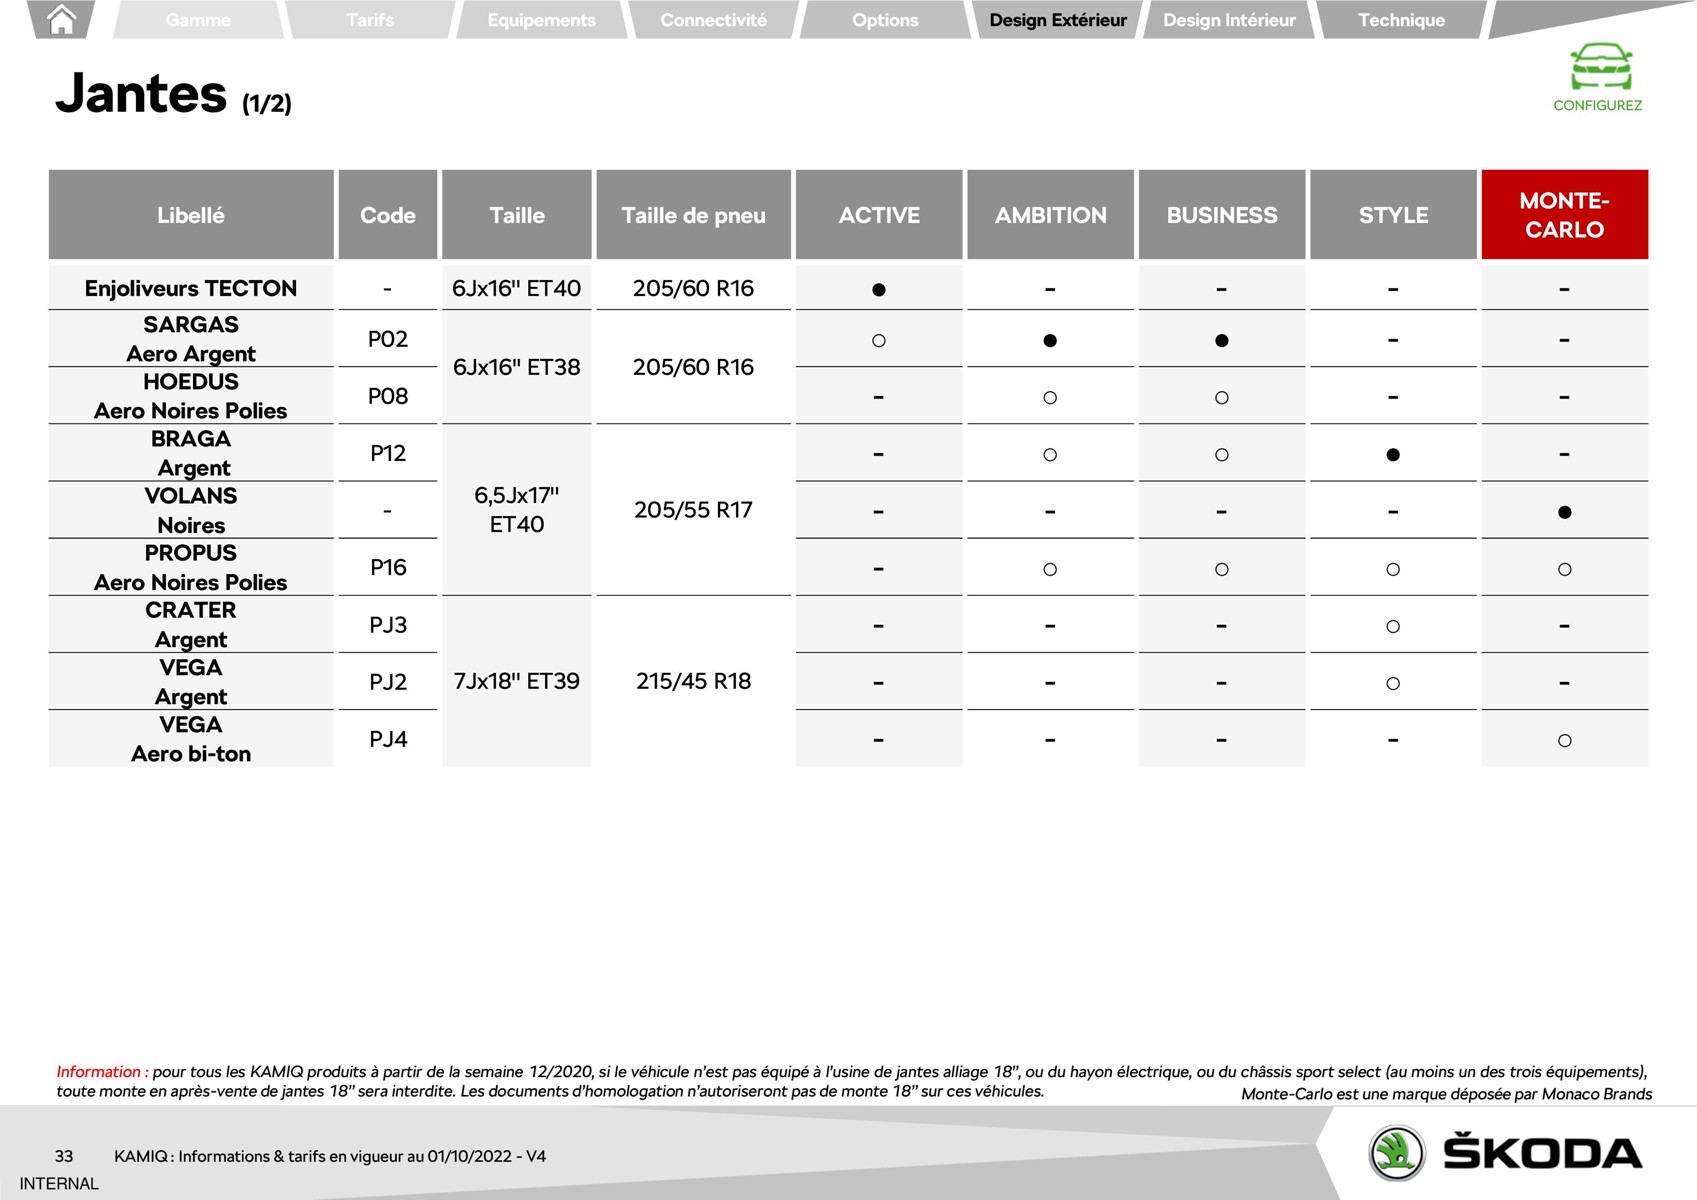Click the Taille column header
1697x1200 pixels.
(x=517, y=215)
